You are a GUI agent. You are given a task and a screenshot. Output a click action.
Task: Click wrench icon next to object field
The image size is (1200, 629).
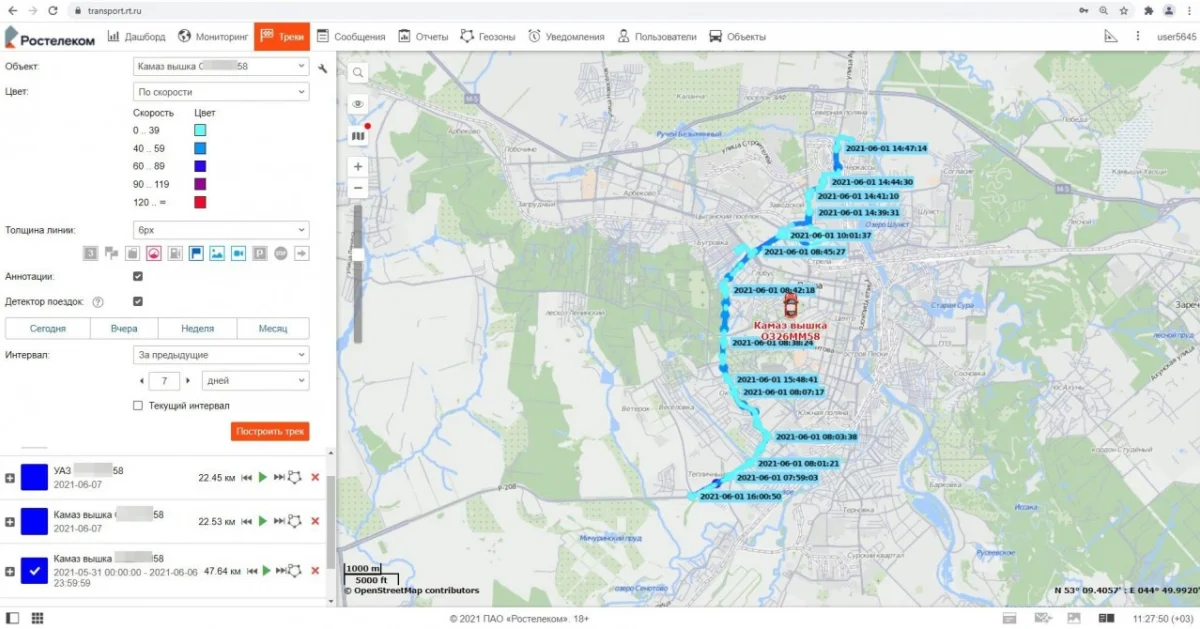click(322, 68)
